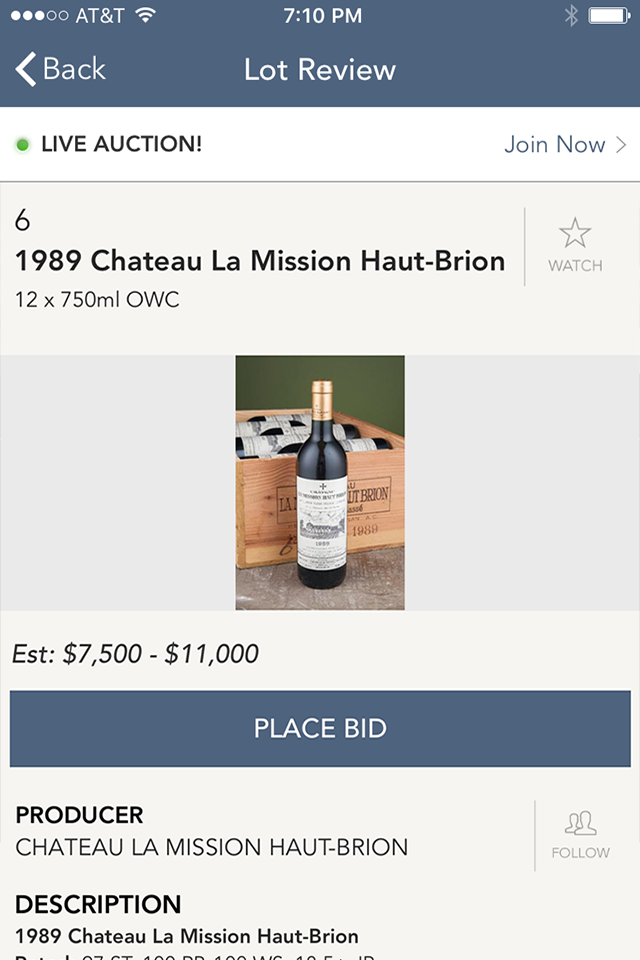This screenshot has width=640, height=960.
Task: Expand the Join Now chevron arrow
Action: 621,145
